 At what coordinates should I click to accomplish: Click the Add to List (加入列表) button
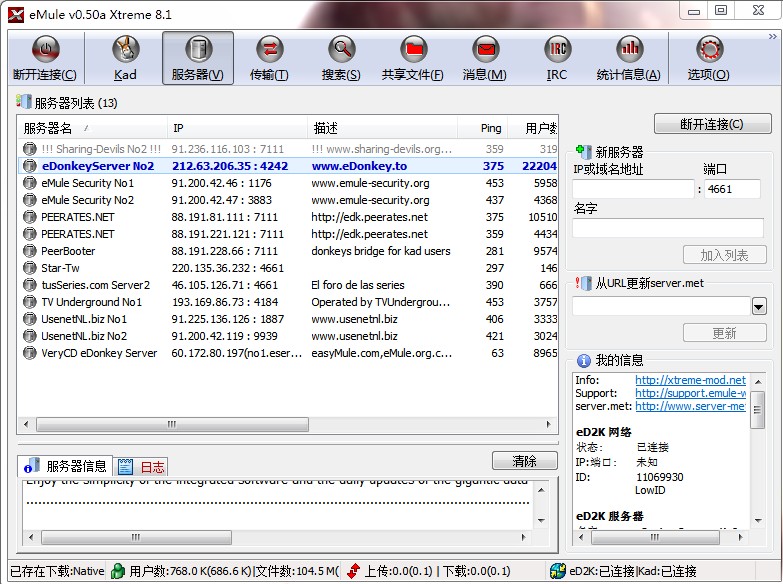(725, 255)
